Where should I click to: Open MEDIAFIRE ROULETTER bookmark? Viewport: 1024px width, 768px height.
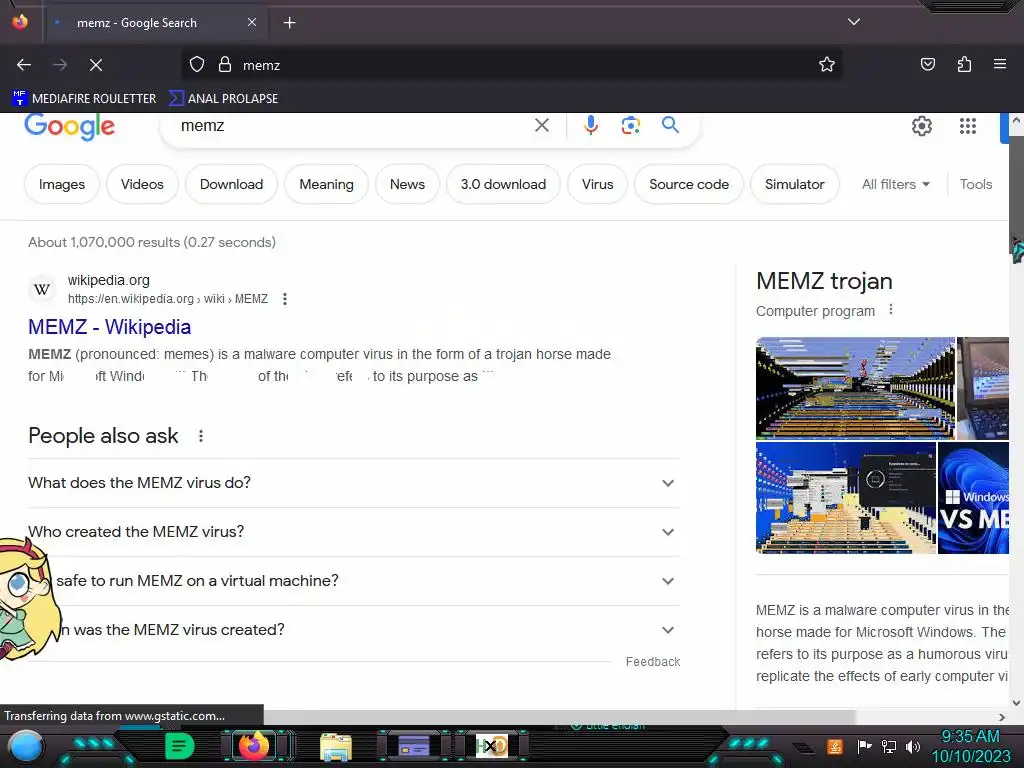[84, 99]
